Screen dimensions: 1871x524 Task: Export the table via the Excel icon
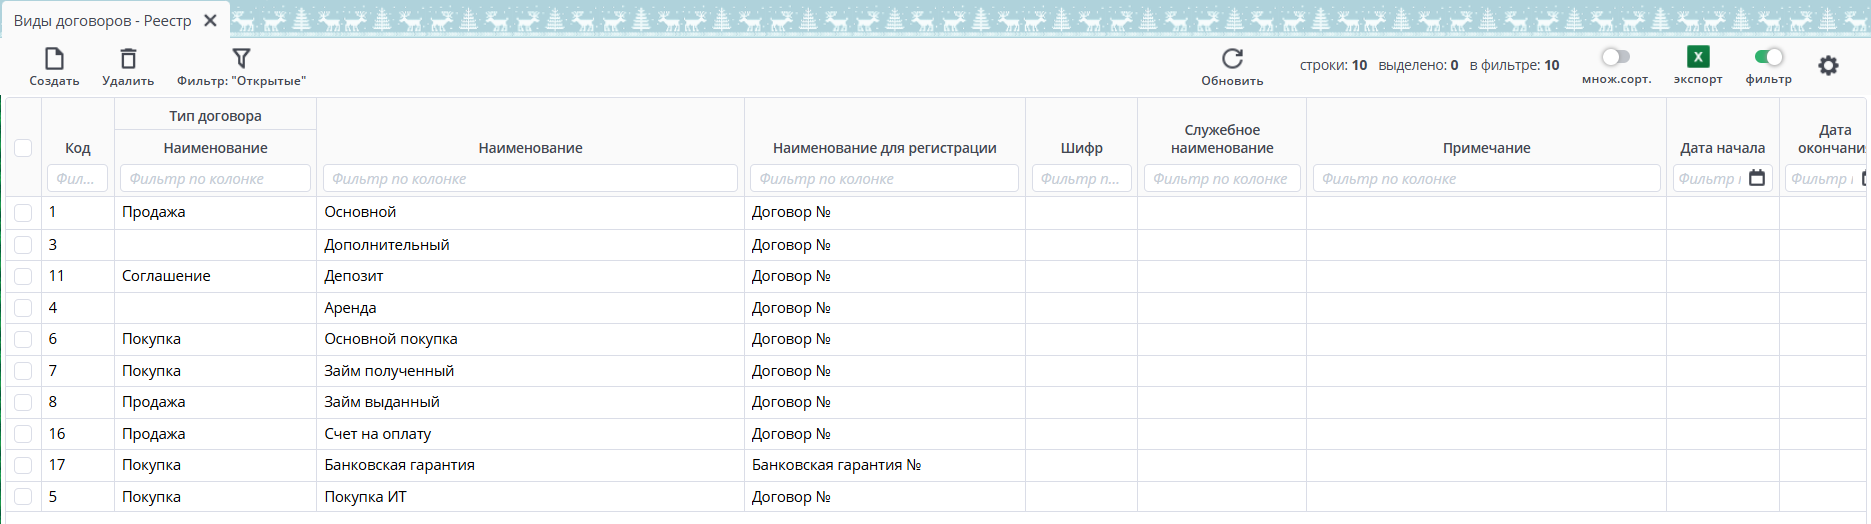[1698, 57]
